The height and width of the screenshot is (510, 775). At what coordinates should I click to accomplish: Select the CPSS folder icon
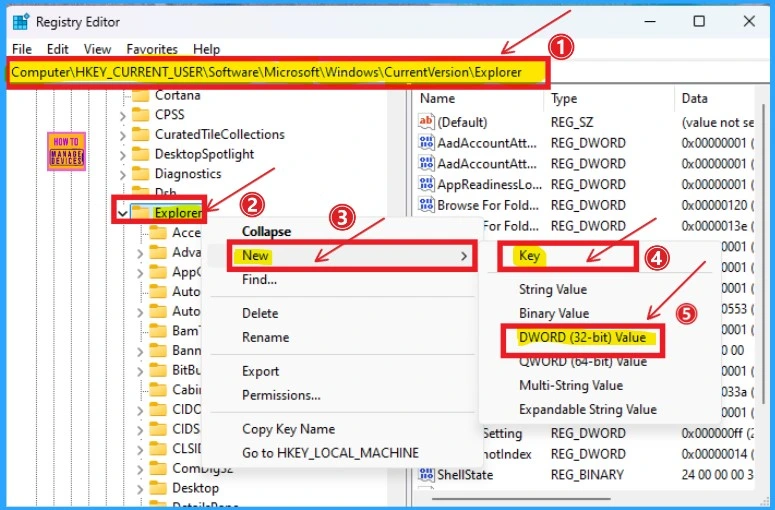click(x=140, y=115)
